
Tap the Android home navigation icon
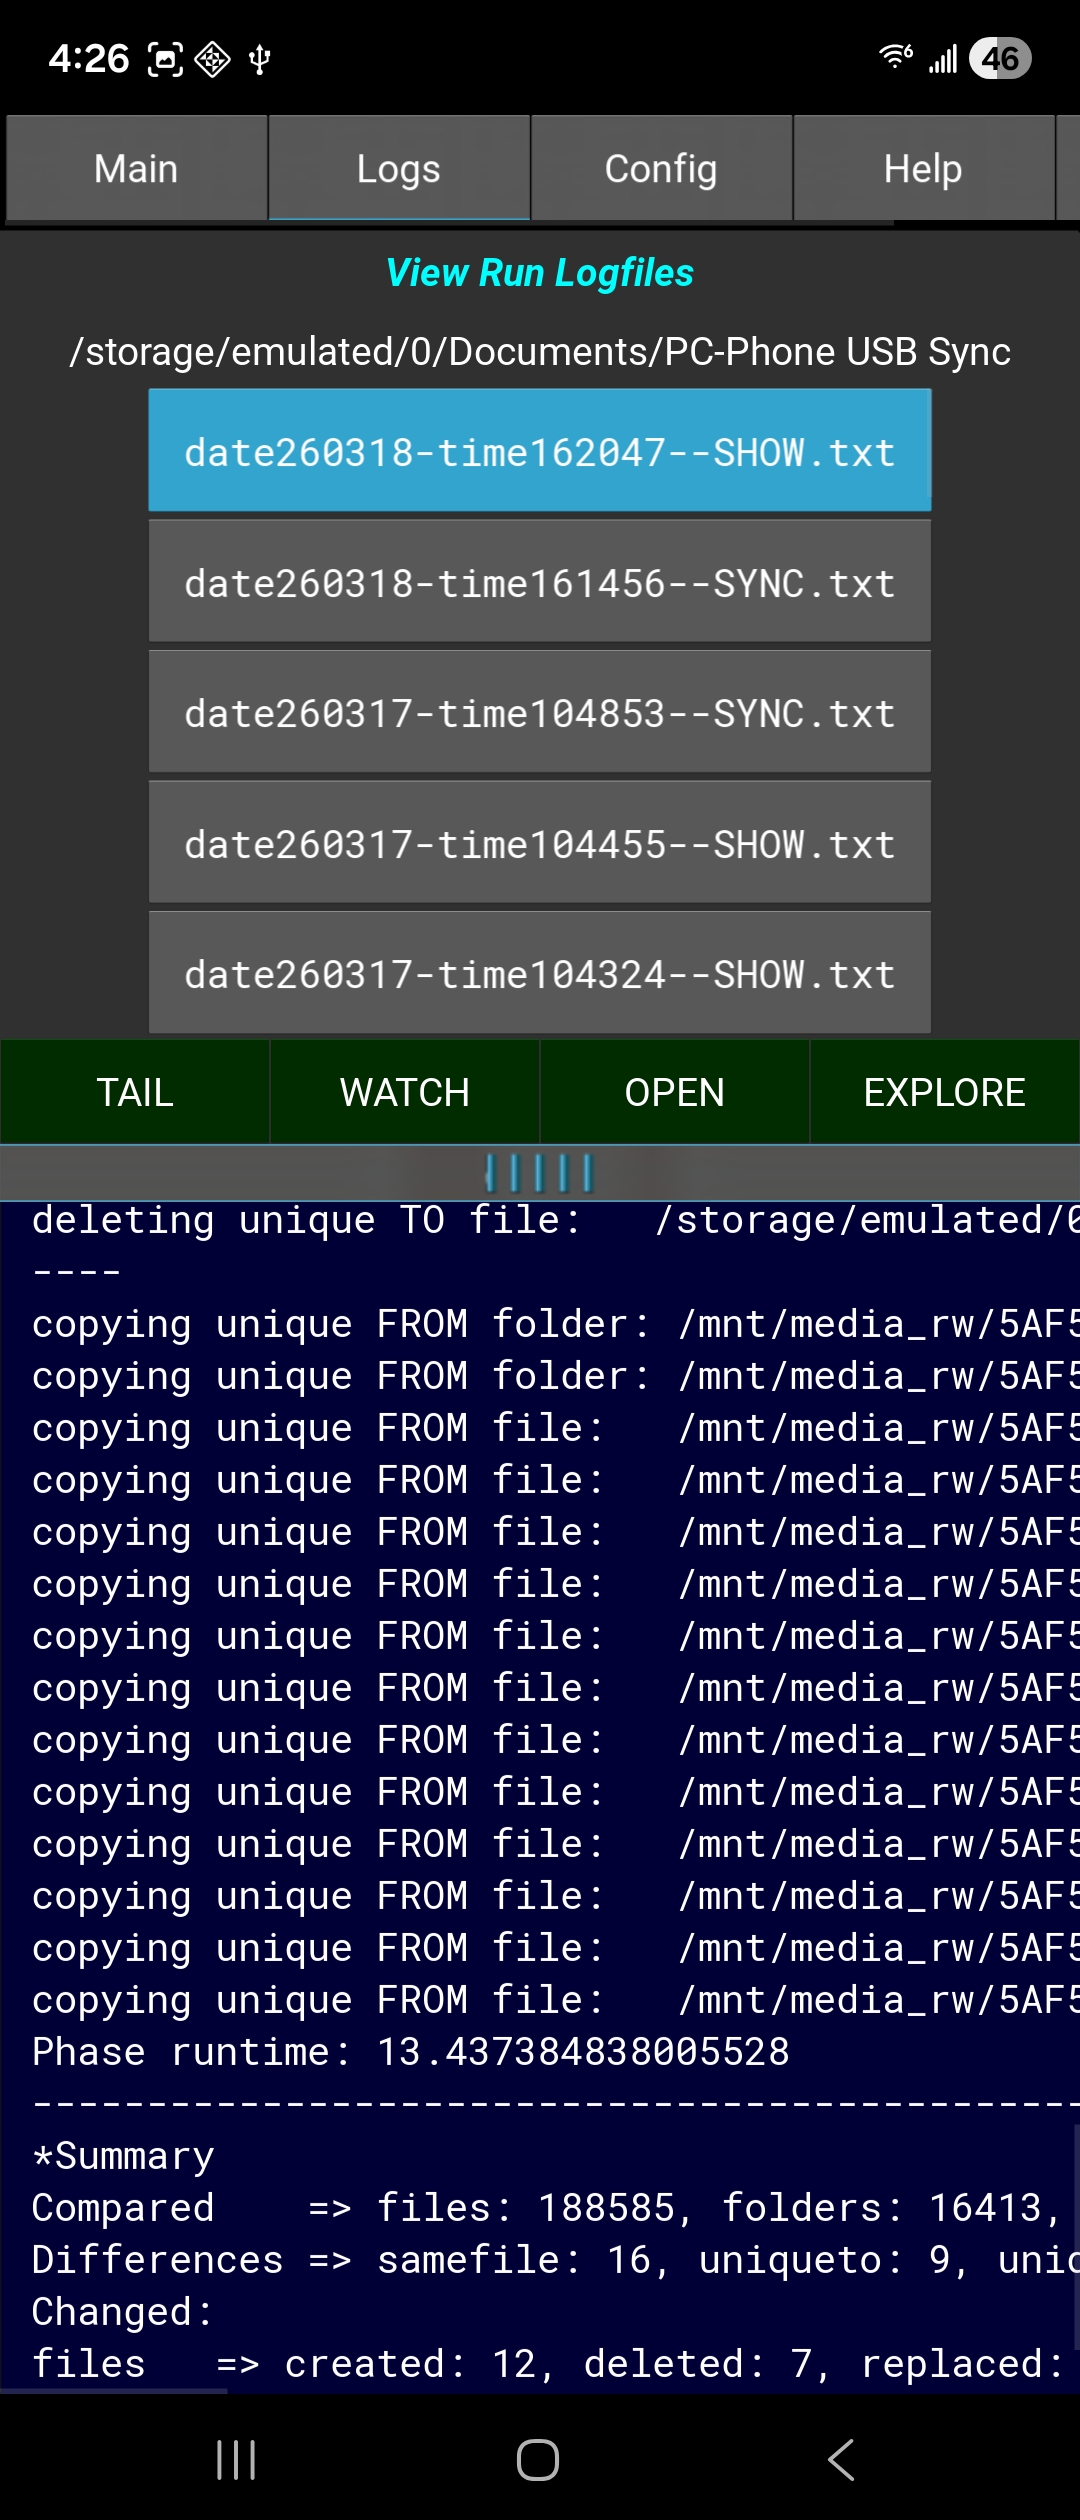[538, 2459]
